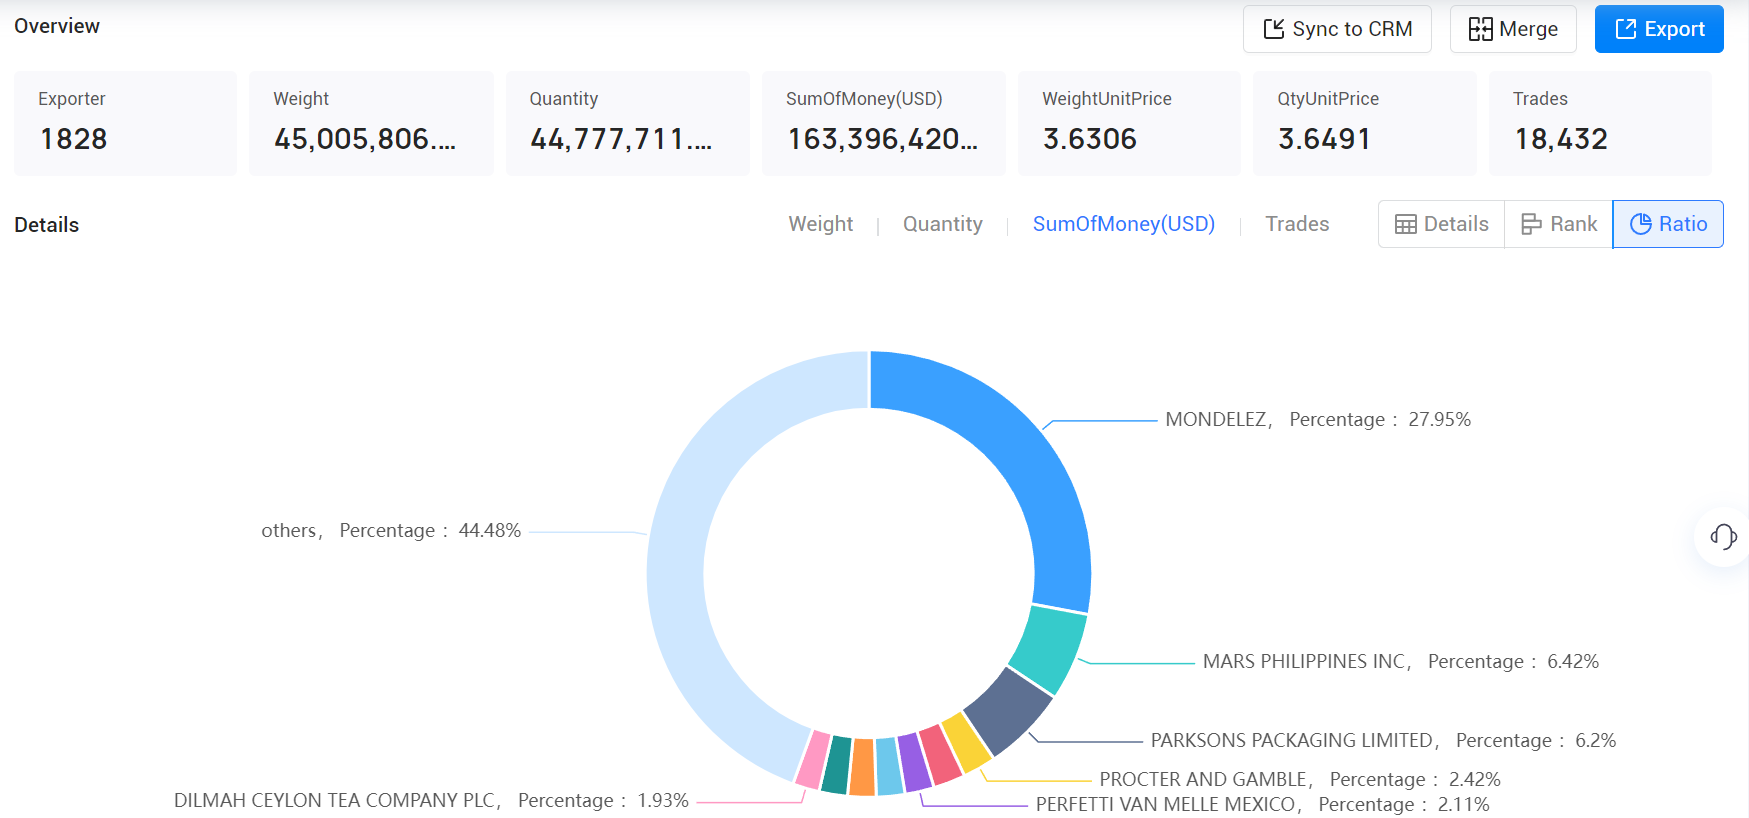Click the yellow PROCTER AND GAMBLE segment
Screen dimensions: 1749x818
pos(966,742)
